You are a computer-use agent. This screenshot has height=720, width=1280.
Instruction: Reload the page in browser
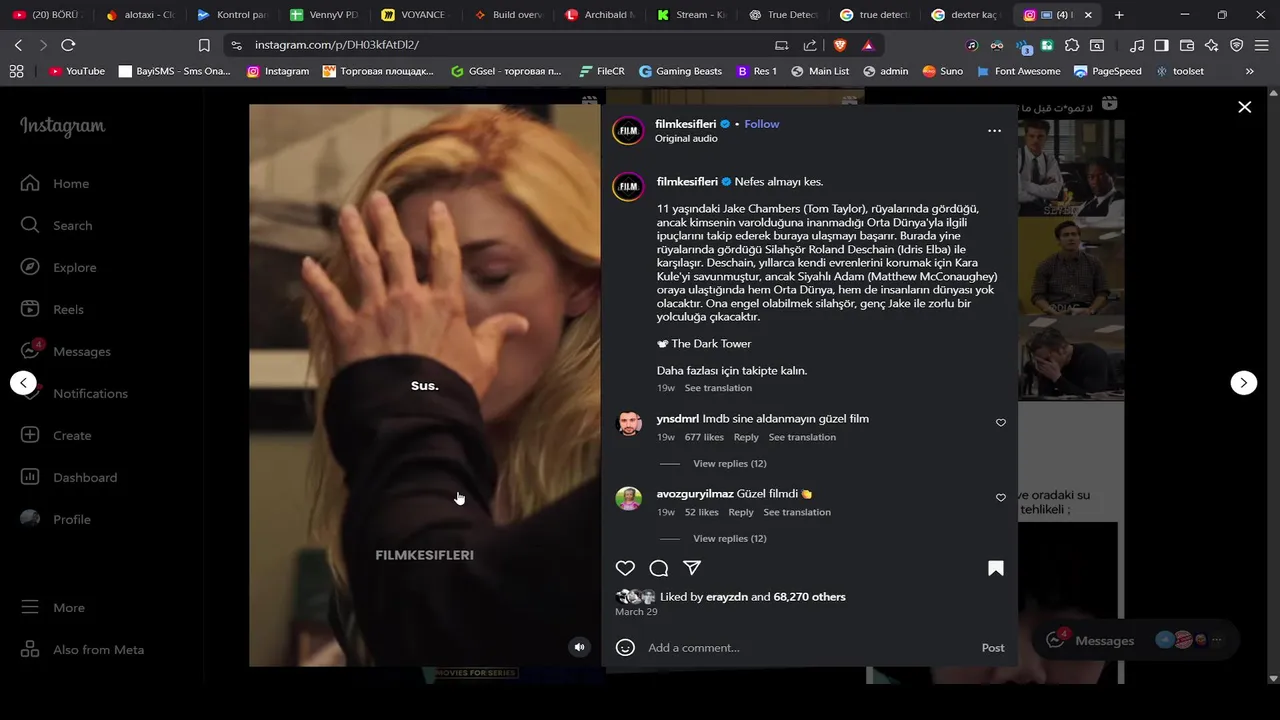point(68,45)
